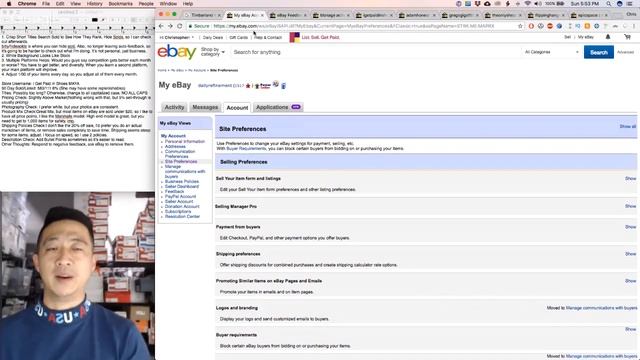Click the eBay logo
Image resolution: width=640 pixels, height=360 pixels.
point(177,52)
